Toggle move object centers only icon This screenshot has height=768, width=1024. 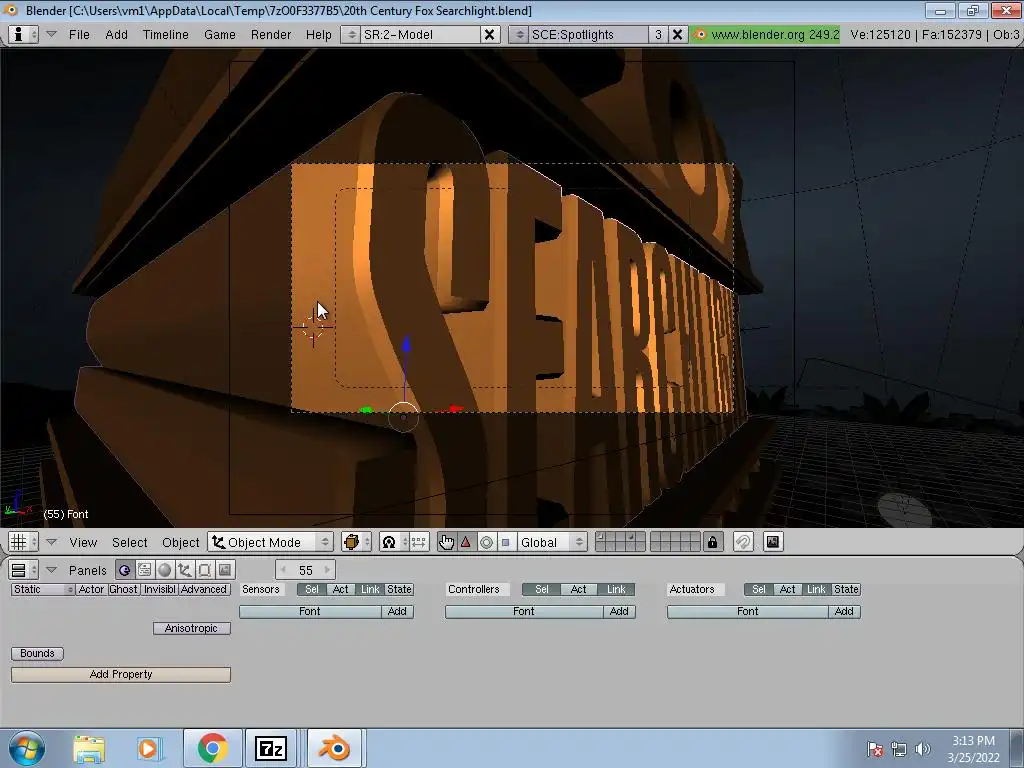[x=419, y=542]
